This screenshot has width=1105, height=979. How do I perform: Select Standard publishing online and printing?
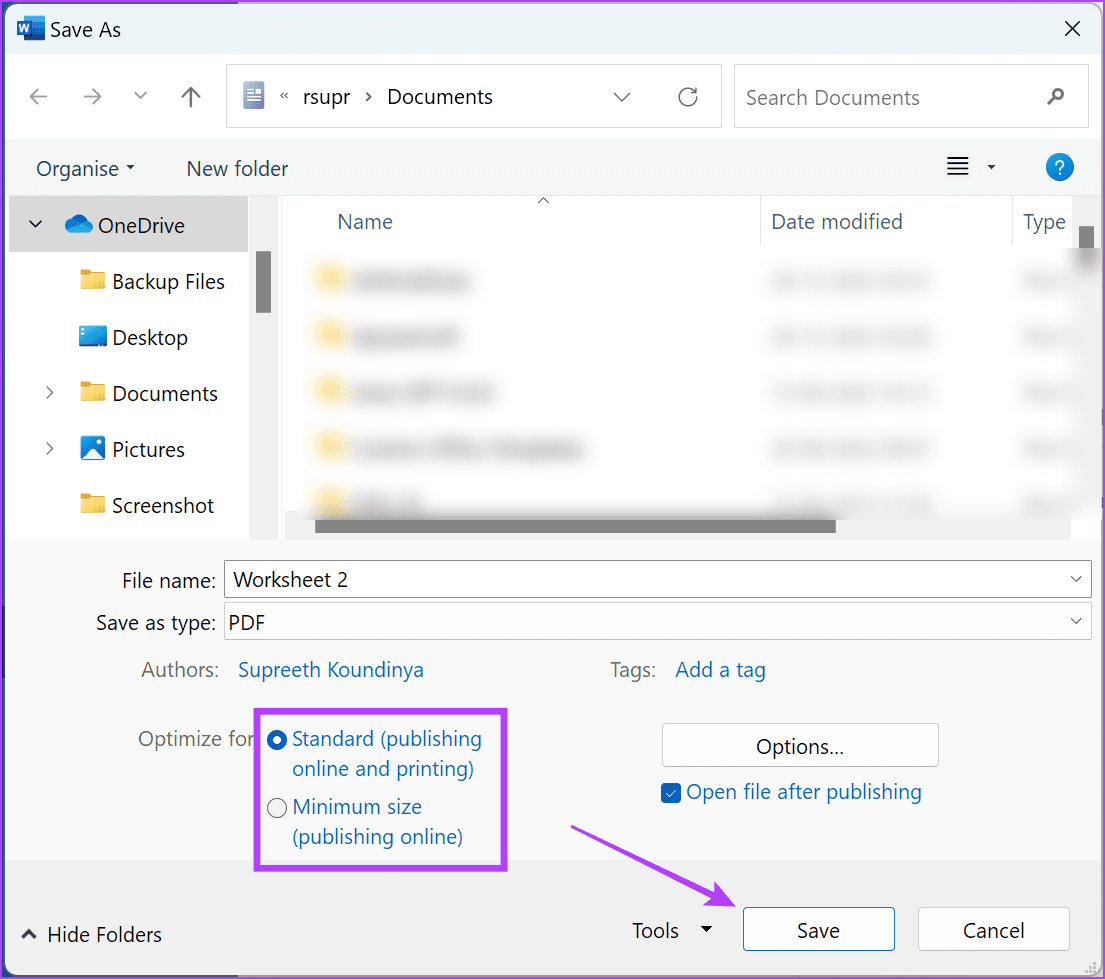[x=374, y=753]
